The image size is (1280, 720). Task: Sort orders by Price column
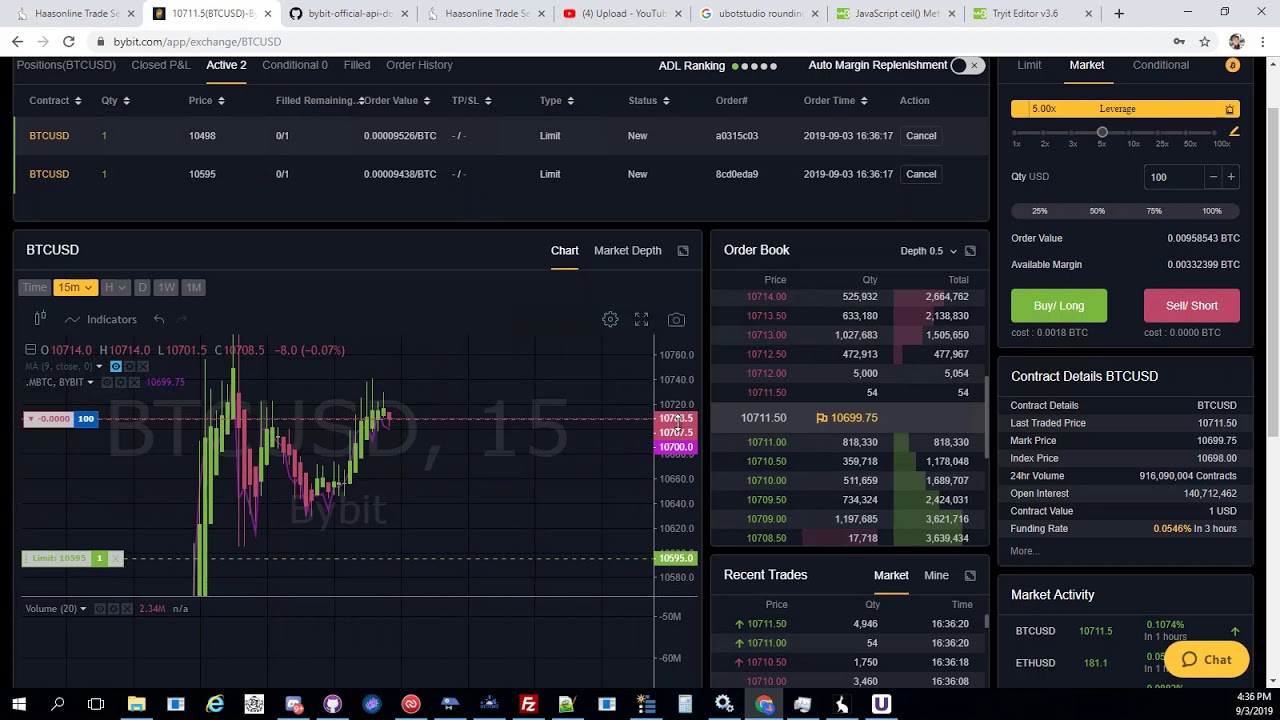pos(206,100)
